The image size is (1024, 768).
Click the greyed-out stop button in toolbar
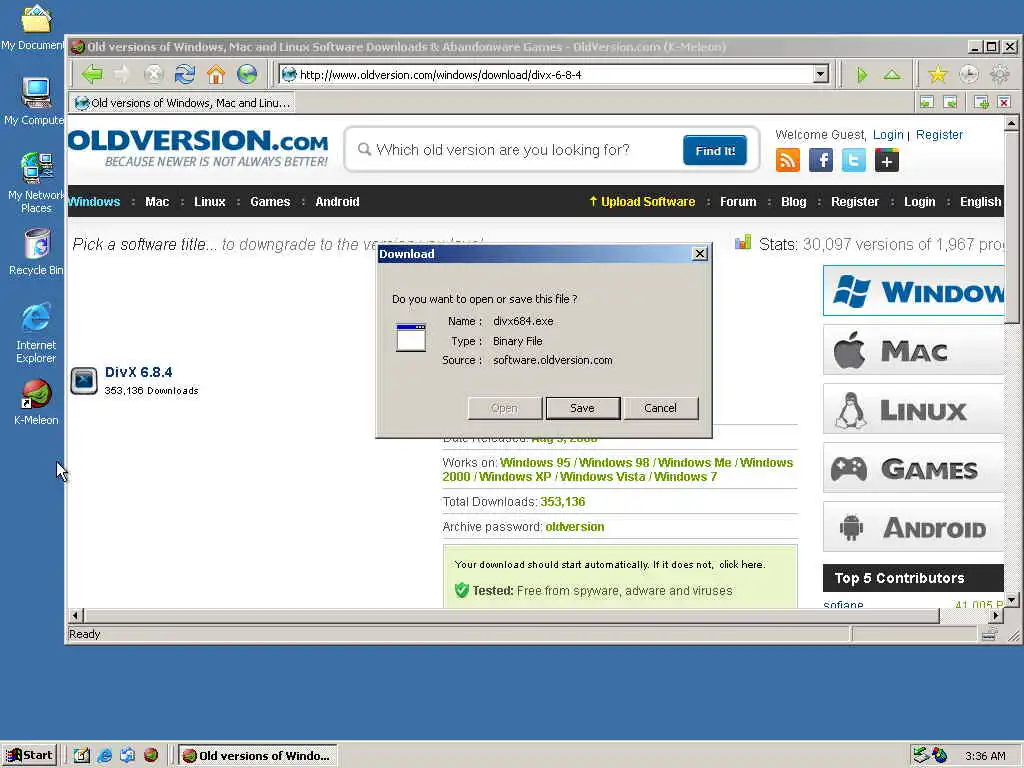pyautogui.click(x=153, y=74)
